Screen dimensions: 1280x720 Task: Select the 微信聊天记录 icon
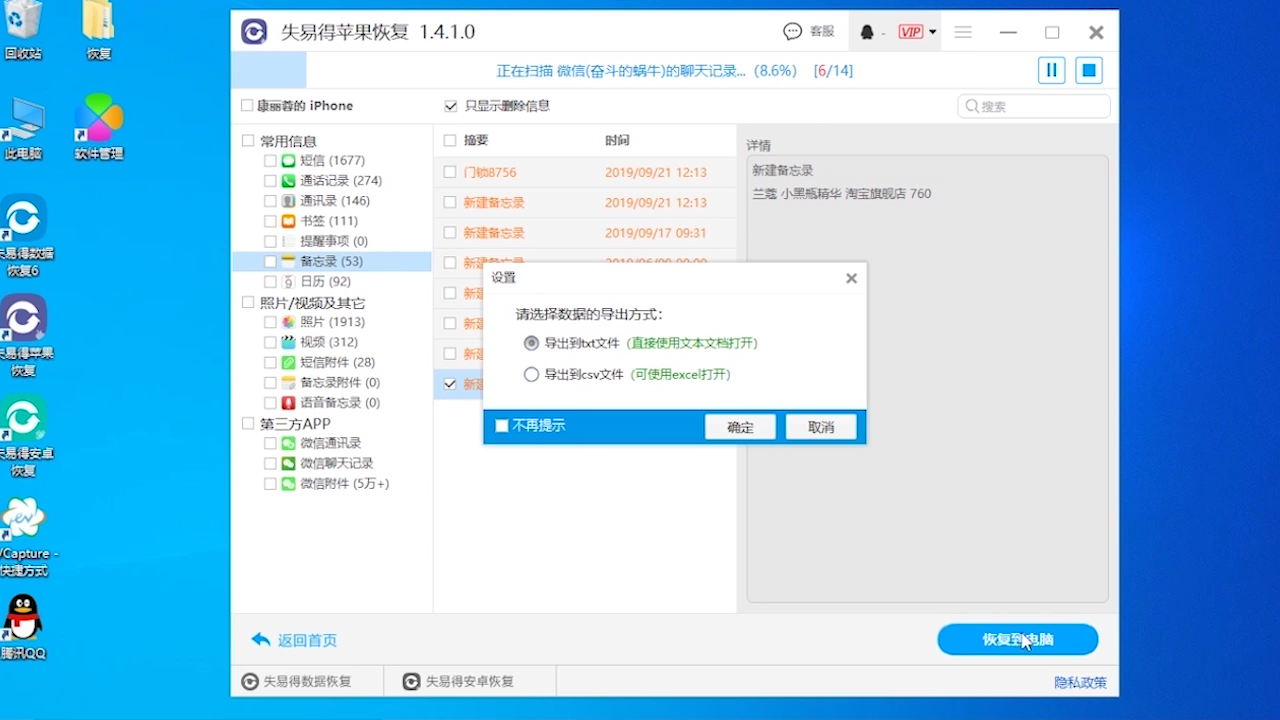pos(288,463)
